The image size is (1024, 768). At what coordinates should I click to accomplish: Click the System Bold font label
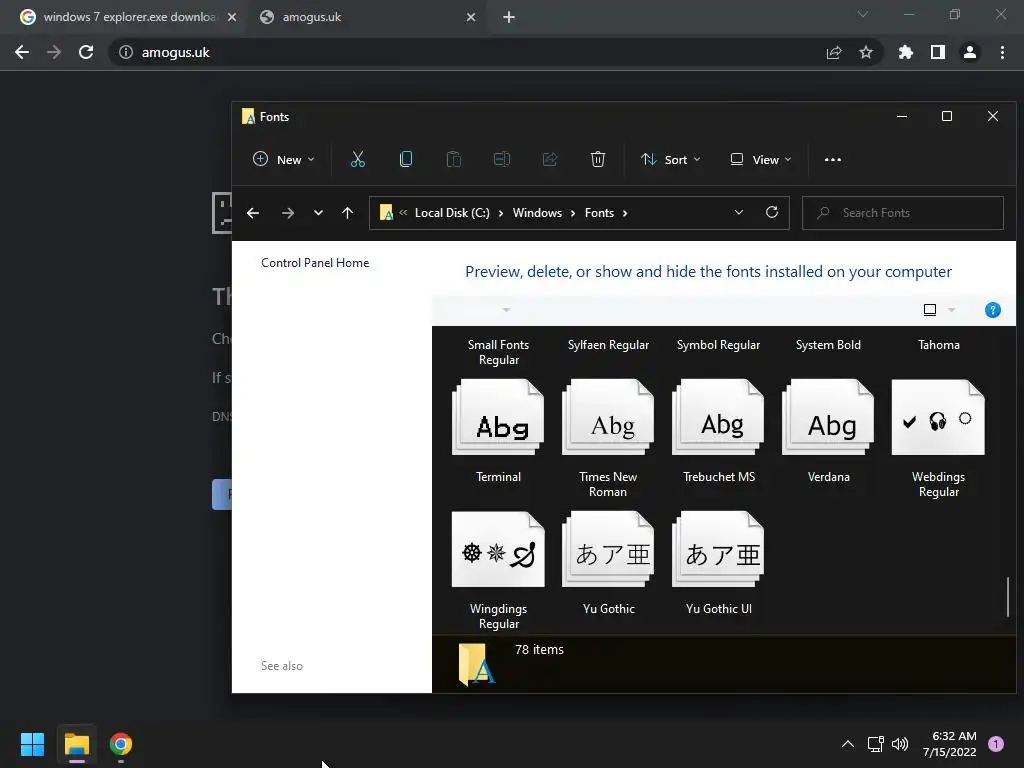pos(828,345)
